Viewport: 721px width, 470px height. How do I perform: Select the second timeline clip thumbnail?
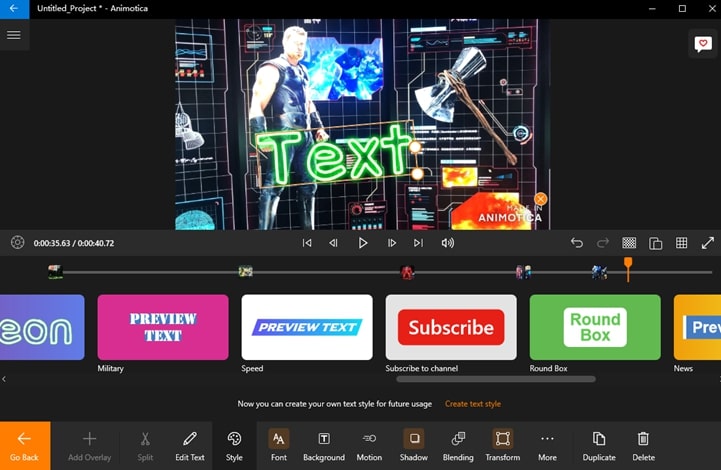tap(246, 272)
